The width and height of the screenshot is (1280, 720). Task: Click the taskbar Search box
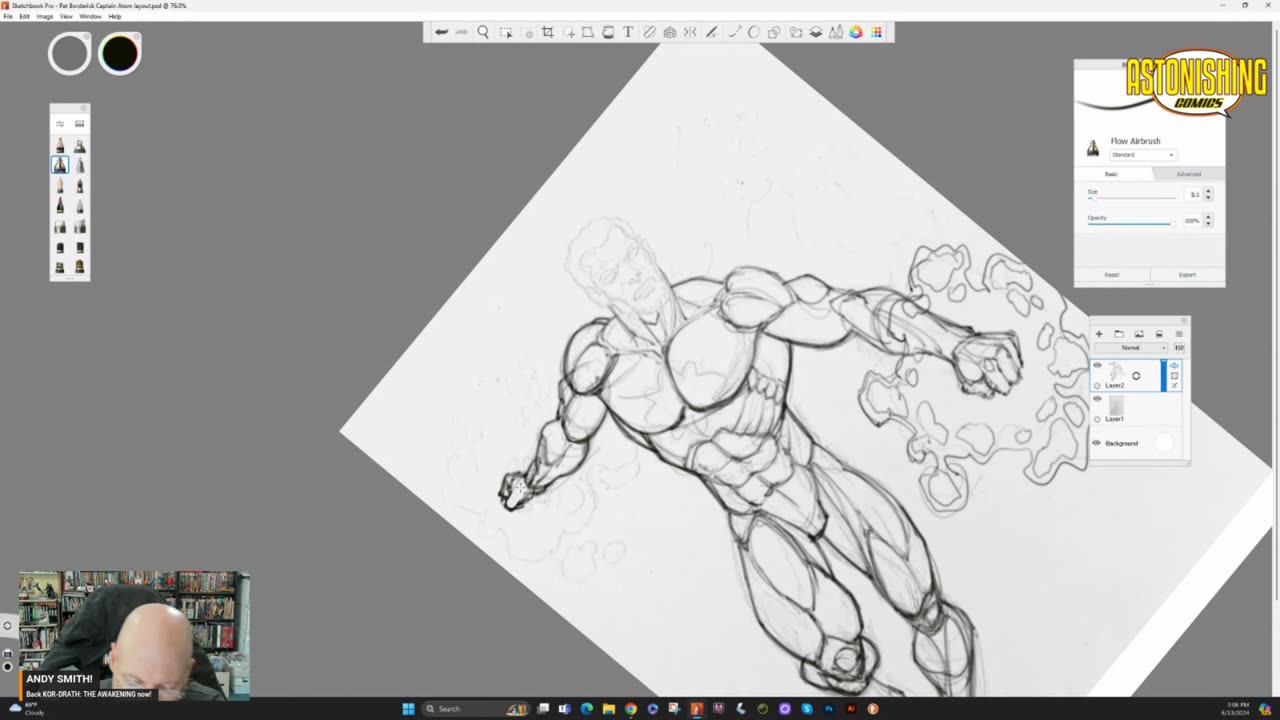(x=476, y=709)
